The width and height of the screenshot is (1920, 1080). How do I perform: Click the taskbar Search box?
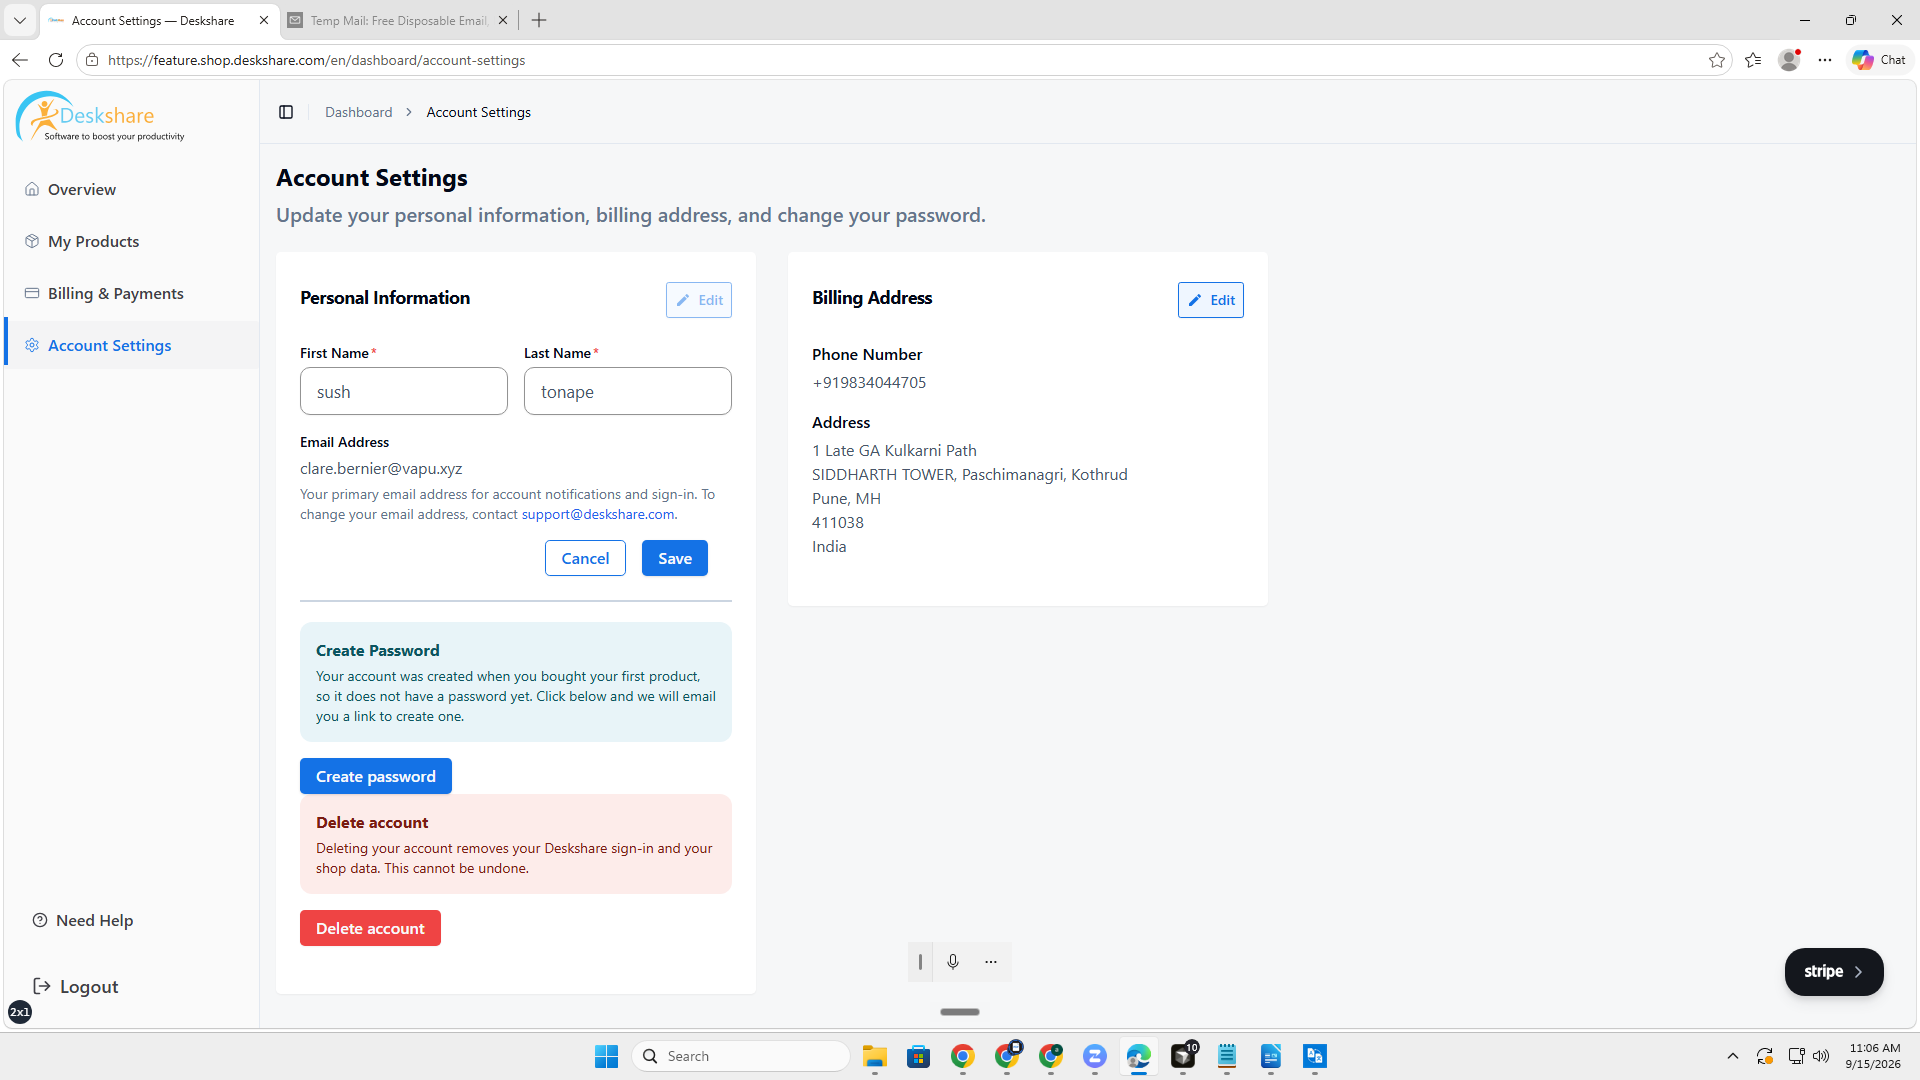pos(741,1056)
